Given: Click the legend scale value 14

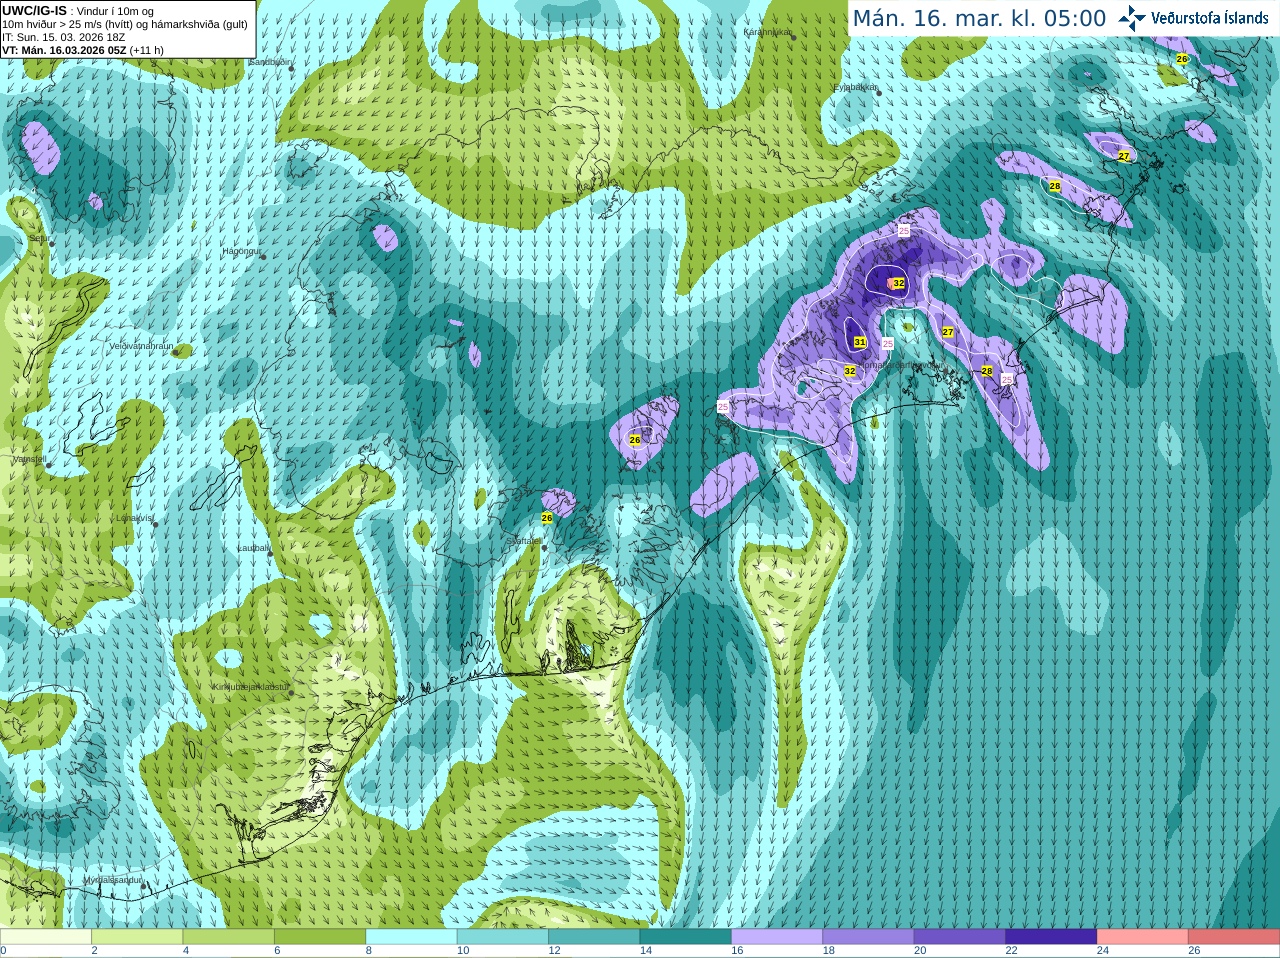Looking at the screenshot, I should (645, 951).
